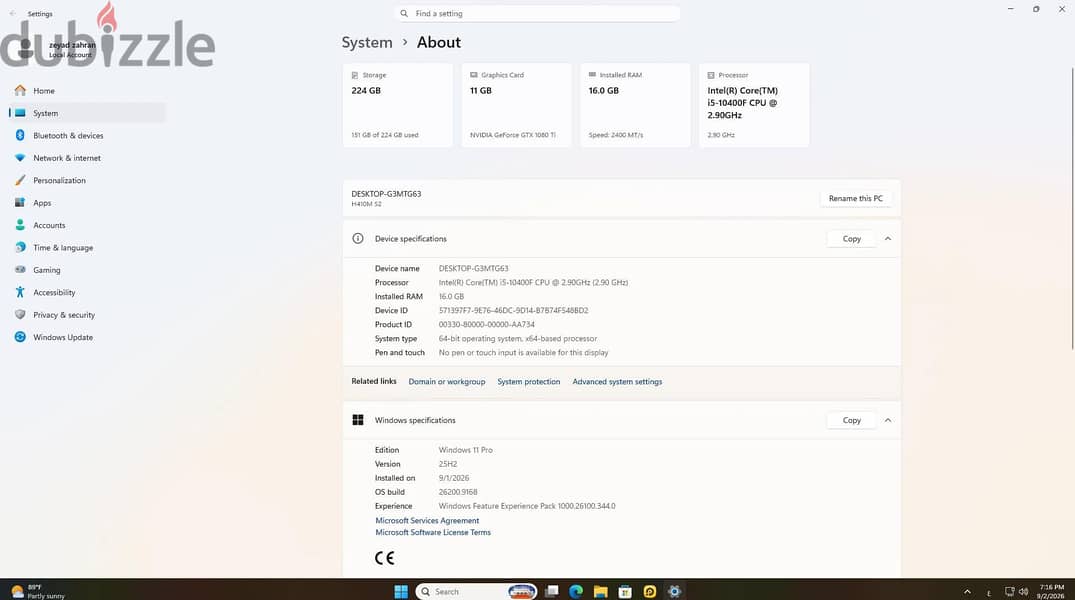Go back using the Settings back arrow
This screenshot has width=1075, height=600.
click(12, 14)
